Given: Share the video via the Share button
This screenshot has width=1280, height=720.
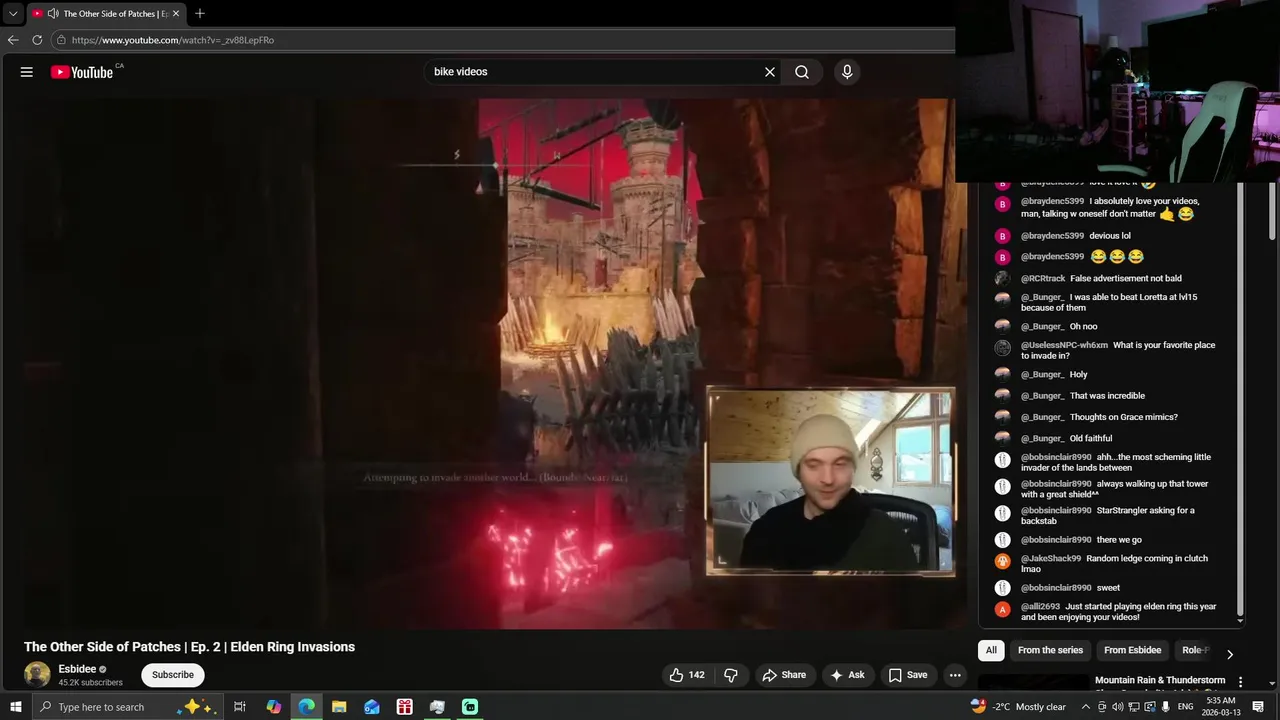Looking at the screenshot, I should [x=784, y=675].
